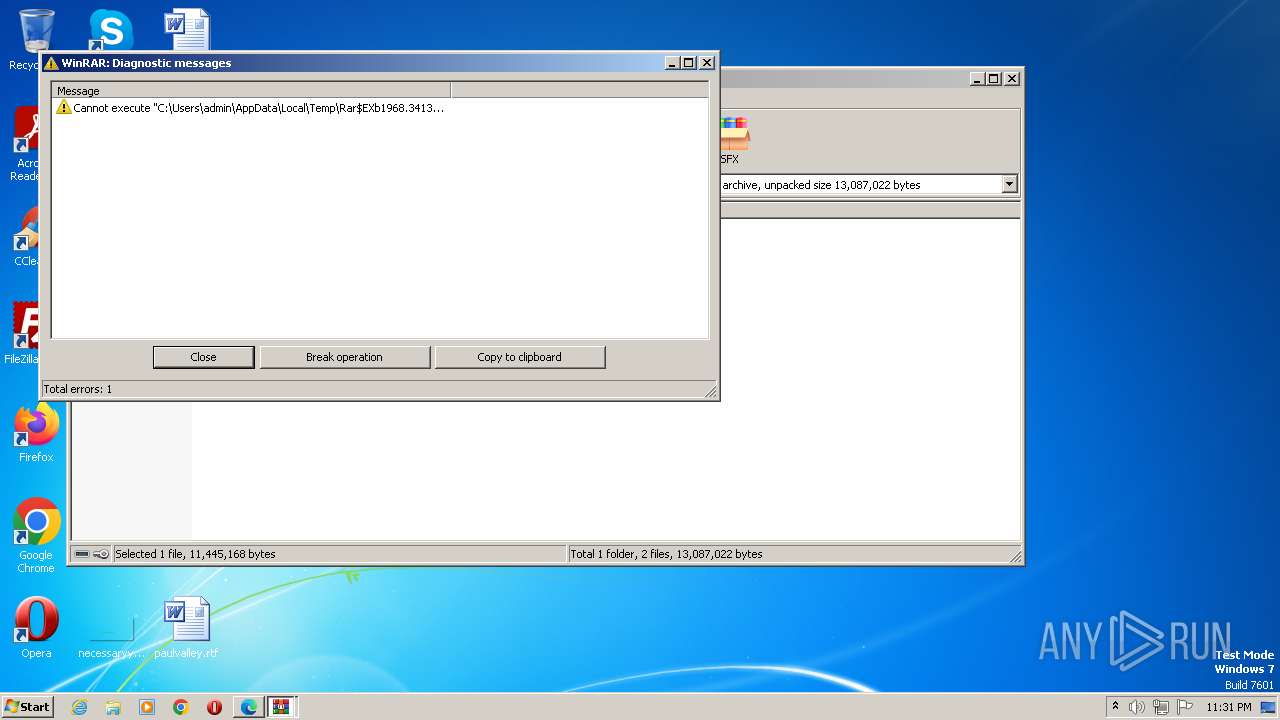The height and width of the screenshot is (720, 1280).
Task: Open the Recycle Bin desktop icon
Action: click(x=36, y=38)
